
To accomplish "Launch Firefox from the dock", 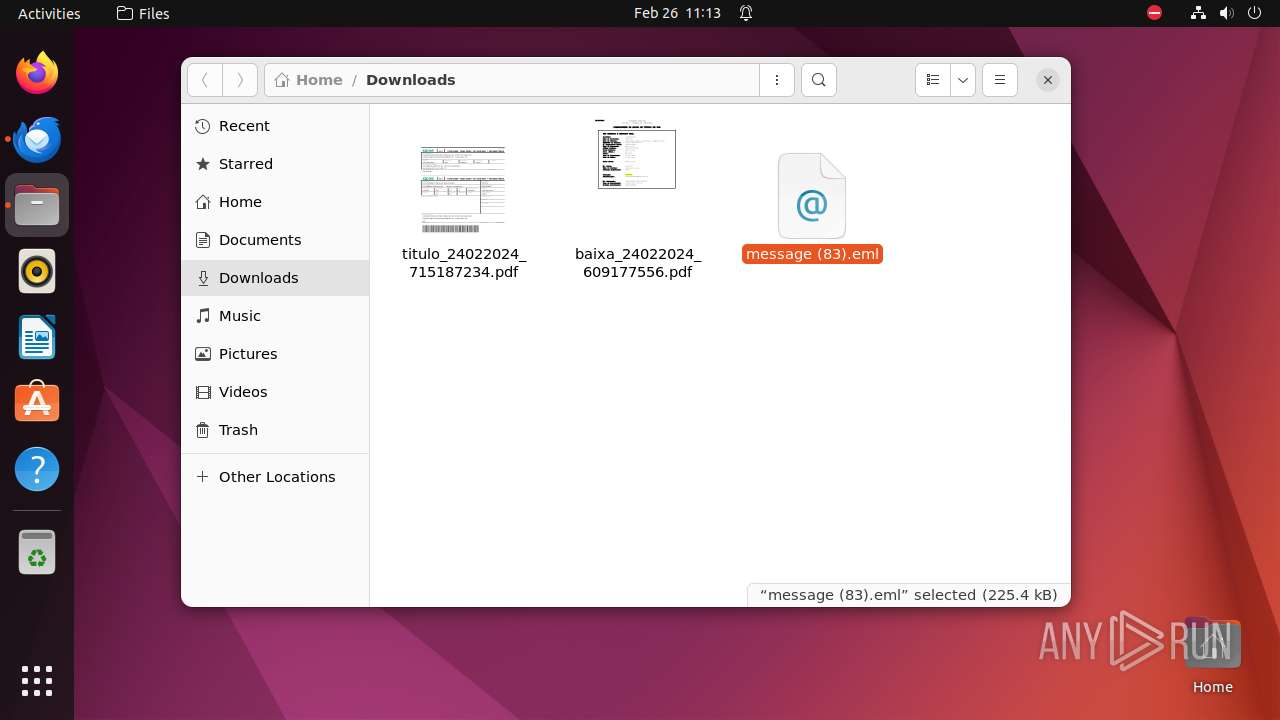I will 37,73.
